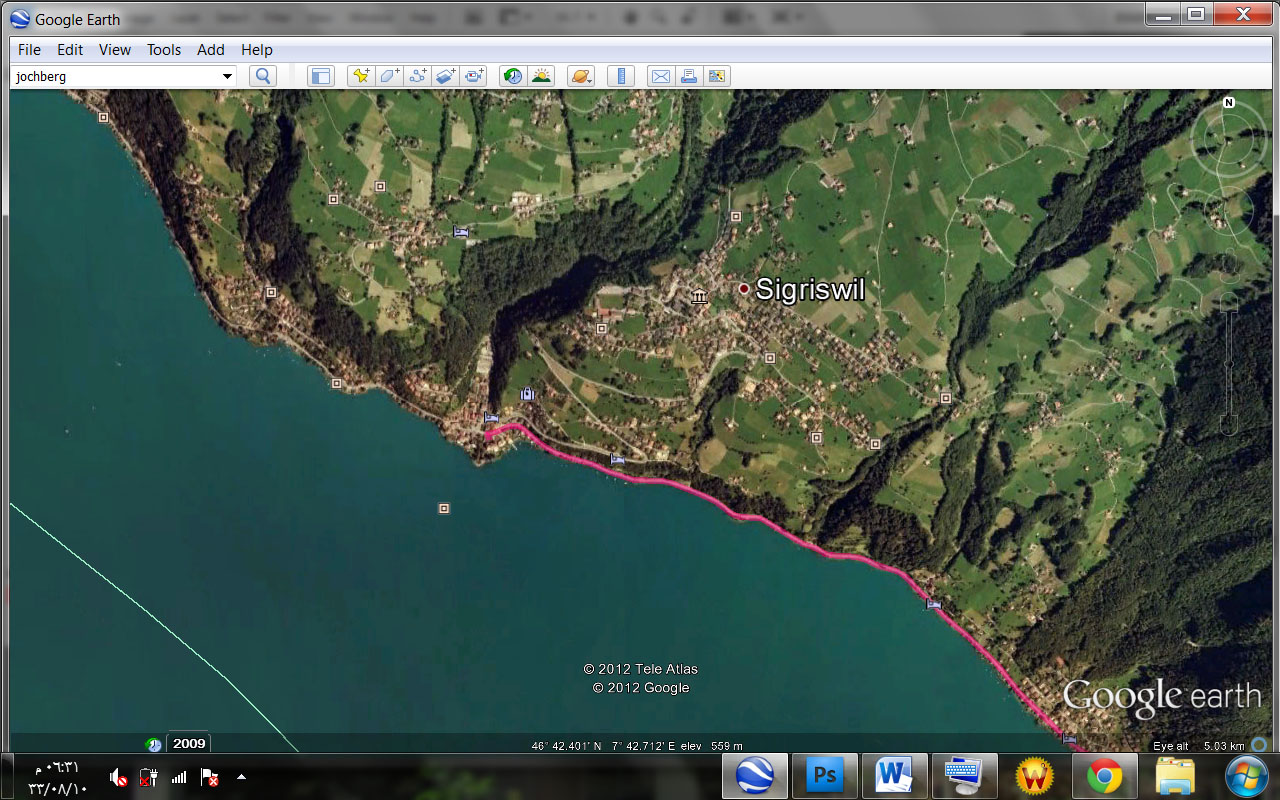The width and height of the screenshot is (1280, 800).
Task: Open the Add menu
Action: coord(210,50)
